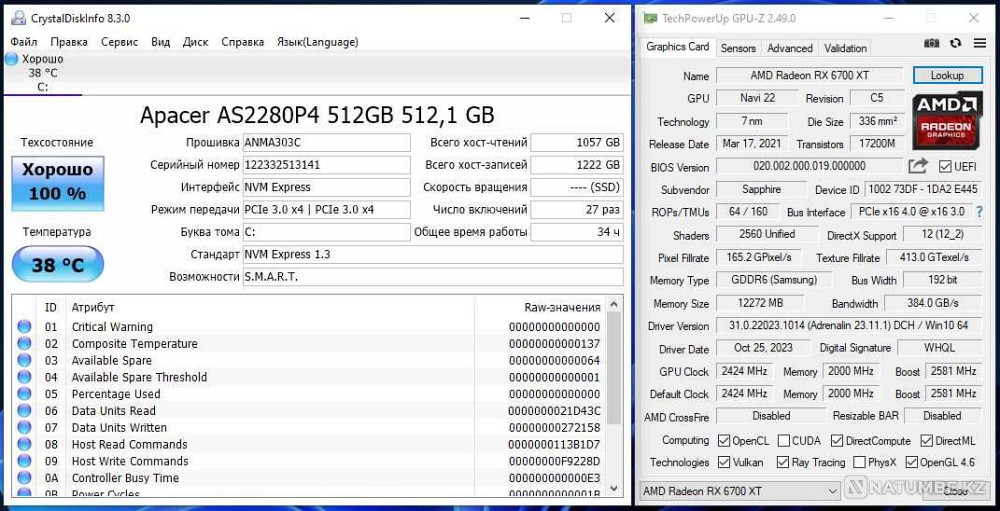Click the Стандарт field NVM Express 1.3
1000x511 pixels.
[433, 255]
